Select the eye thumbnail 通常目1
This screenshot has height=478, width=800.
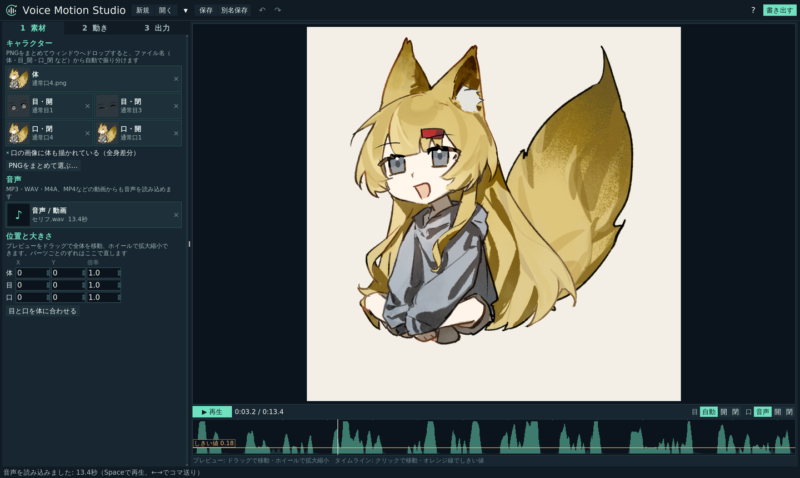pyautogui.click(x=18, y=106)
